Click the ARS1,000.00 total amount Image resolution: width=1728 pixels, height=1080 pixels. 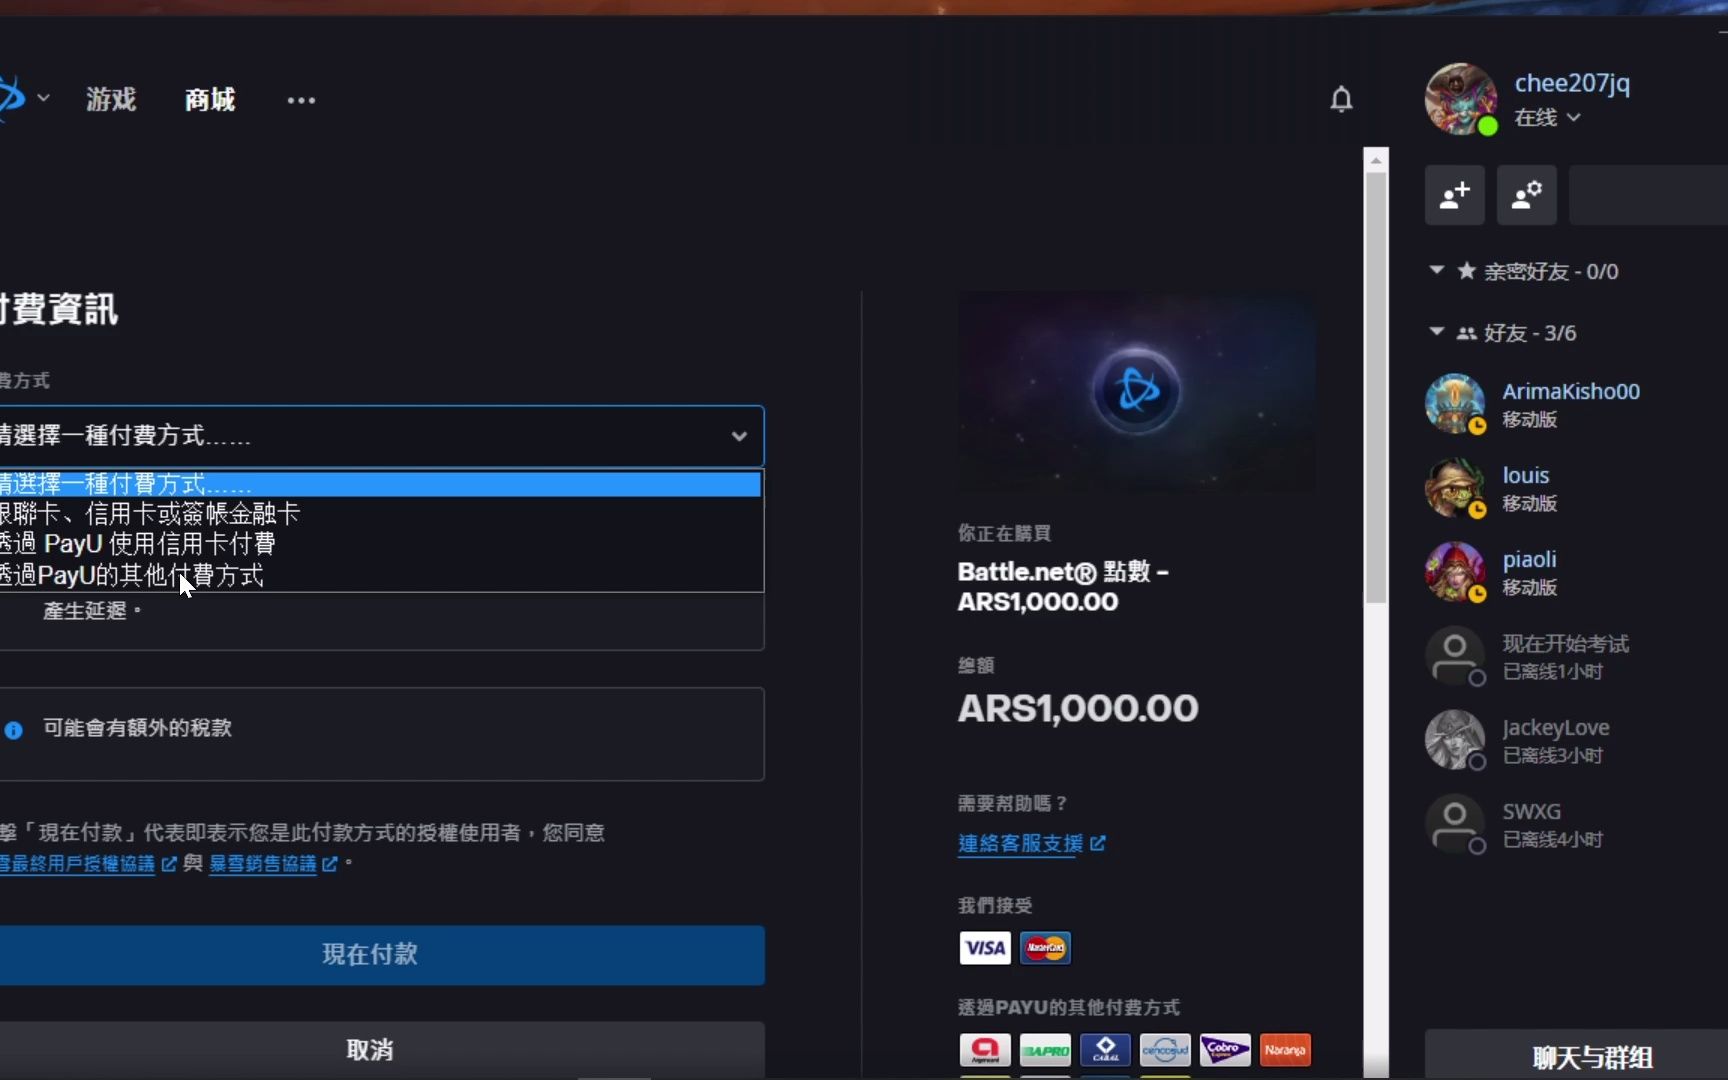point(1078,709)
